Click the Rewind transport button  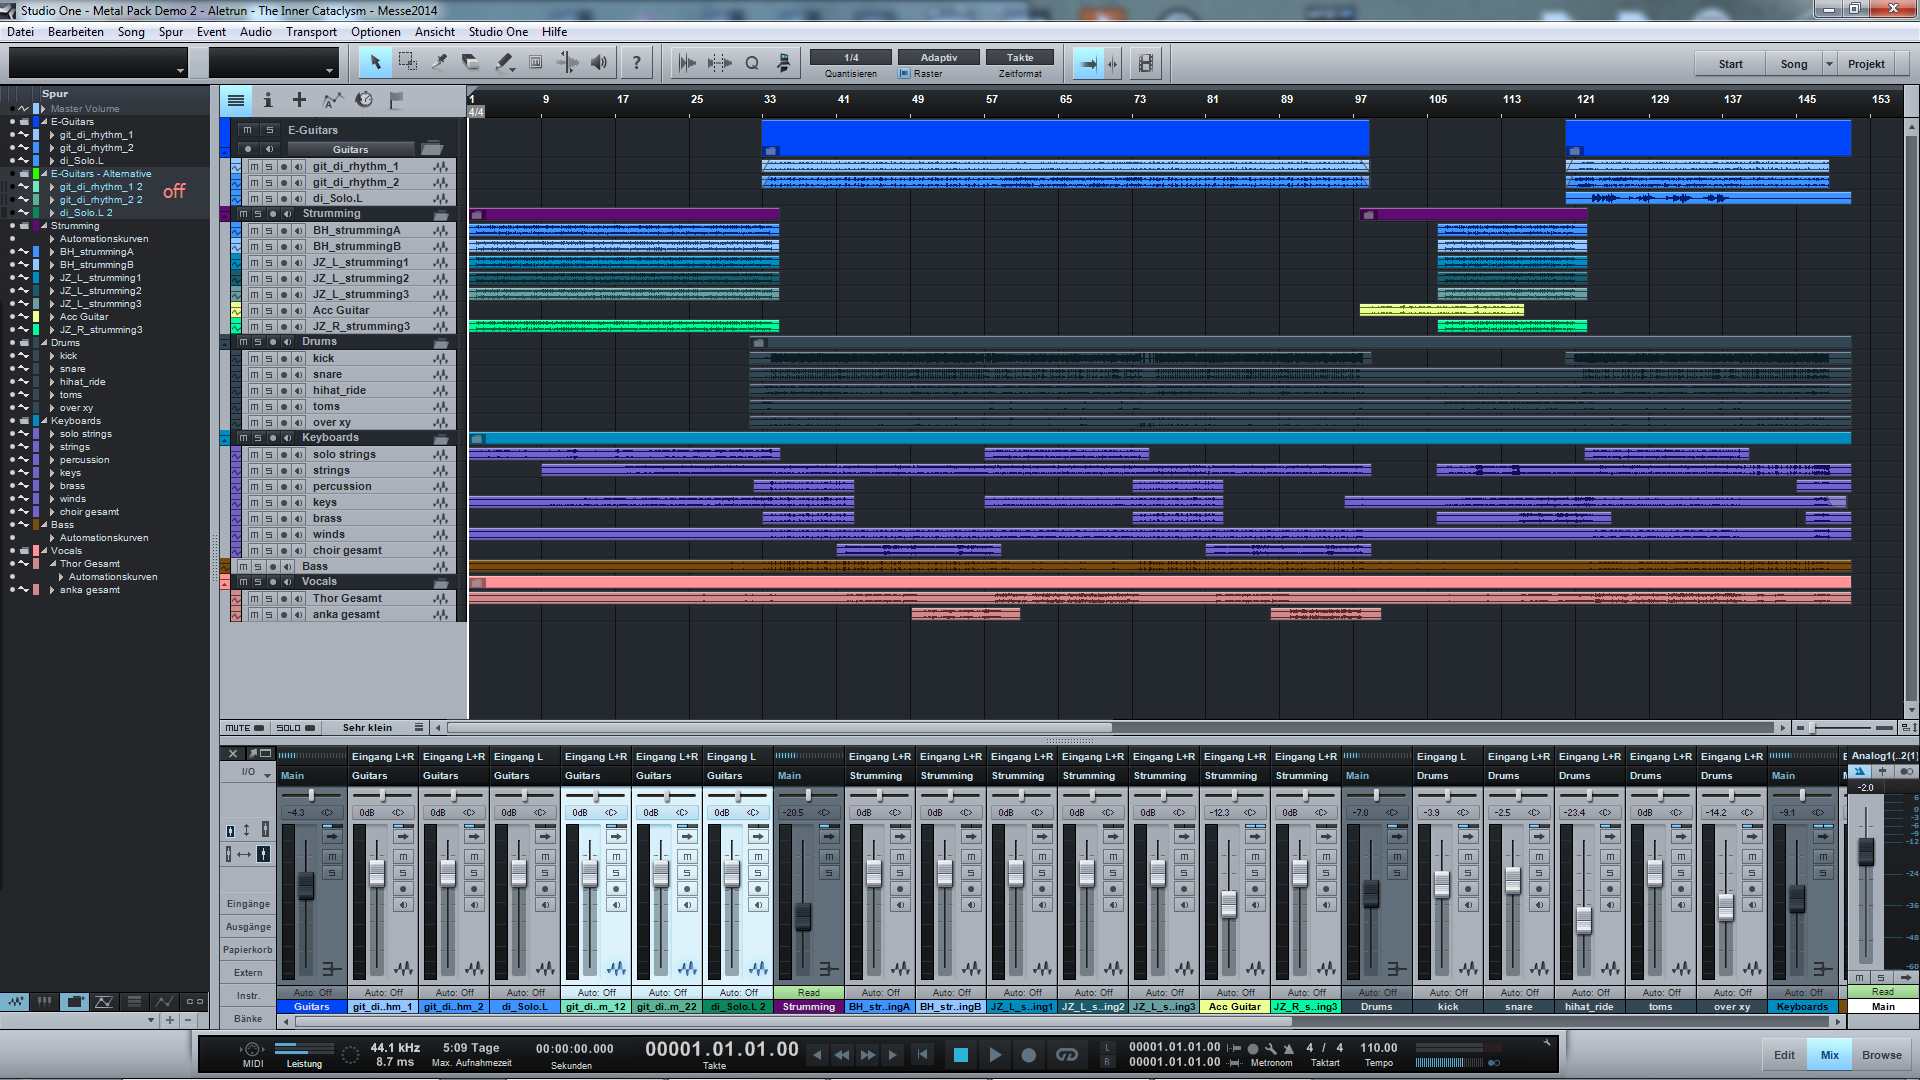tap(842, 1054)
